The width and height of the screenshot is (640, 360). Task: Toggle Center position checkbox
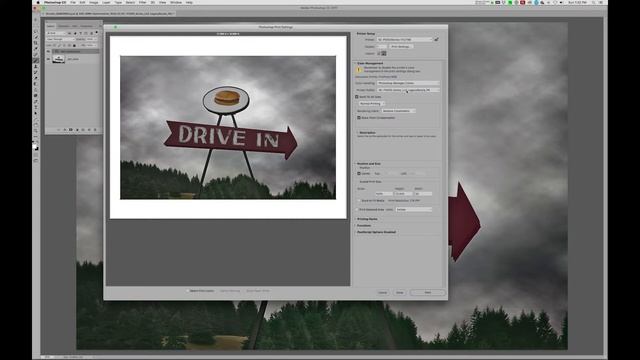359,173
